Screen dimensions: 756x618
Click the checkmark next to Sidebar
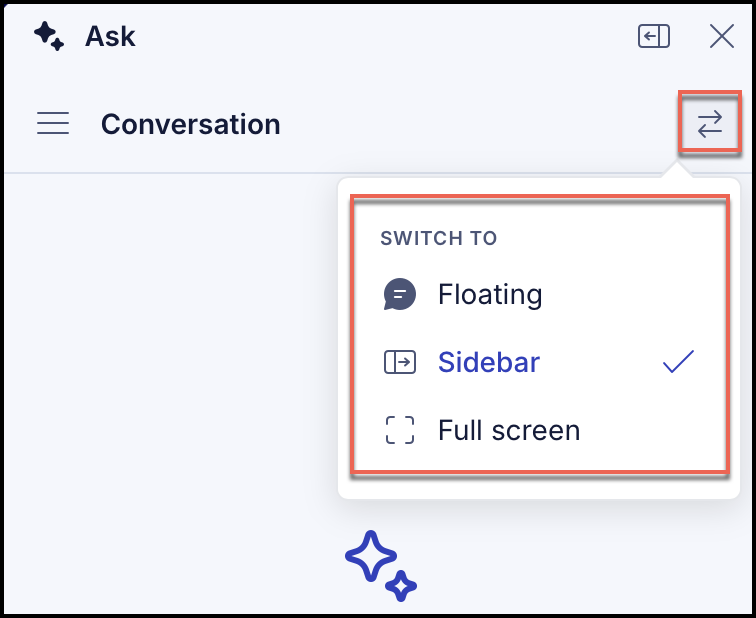(x=678, y=362)
